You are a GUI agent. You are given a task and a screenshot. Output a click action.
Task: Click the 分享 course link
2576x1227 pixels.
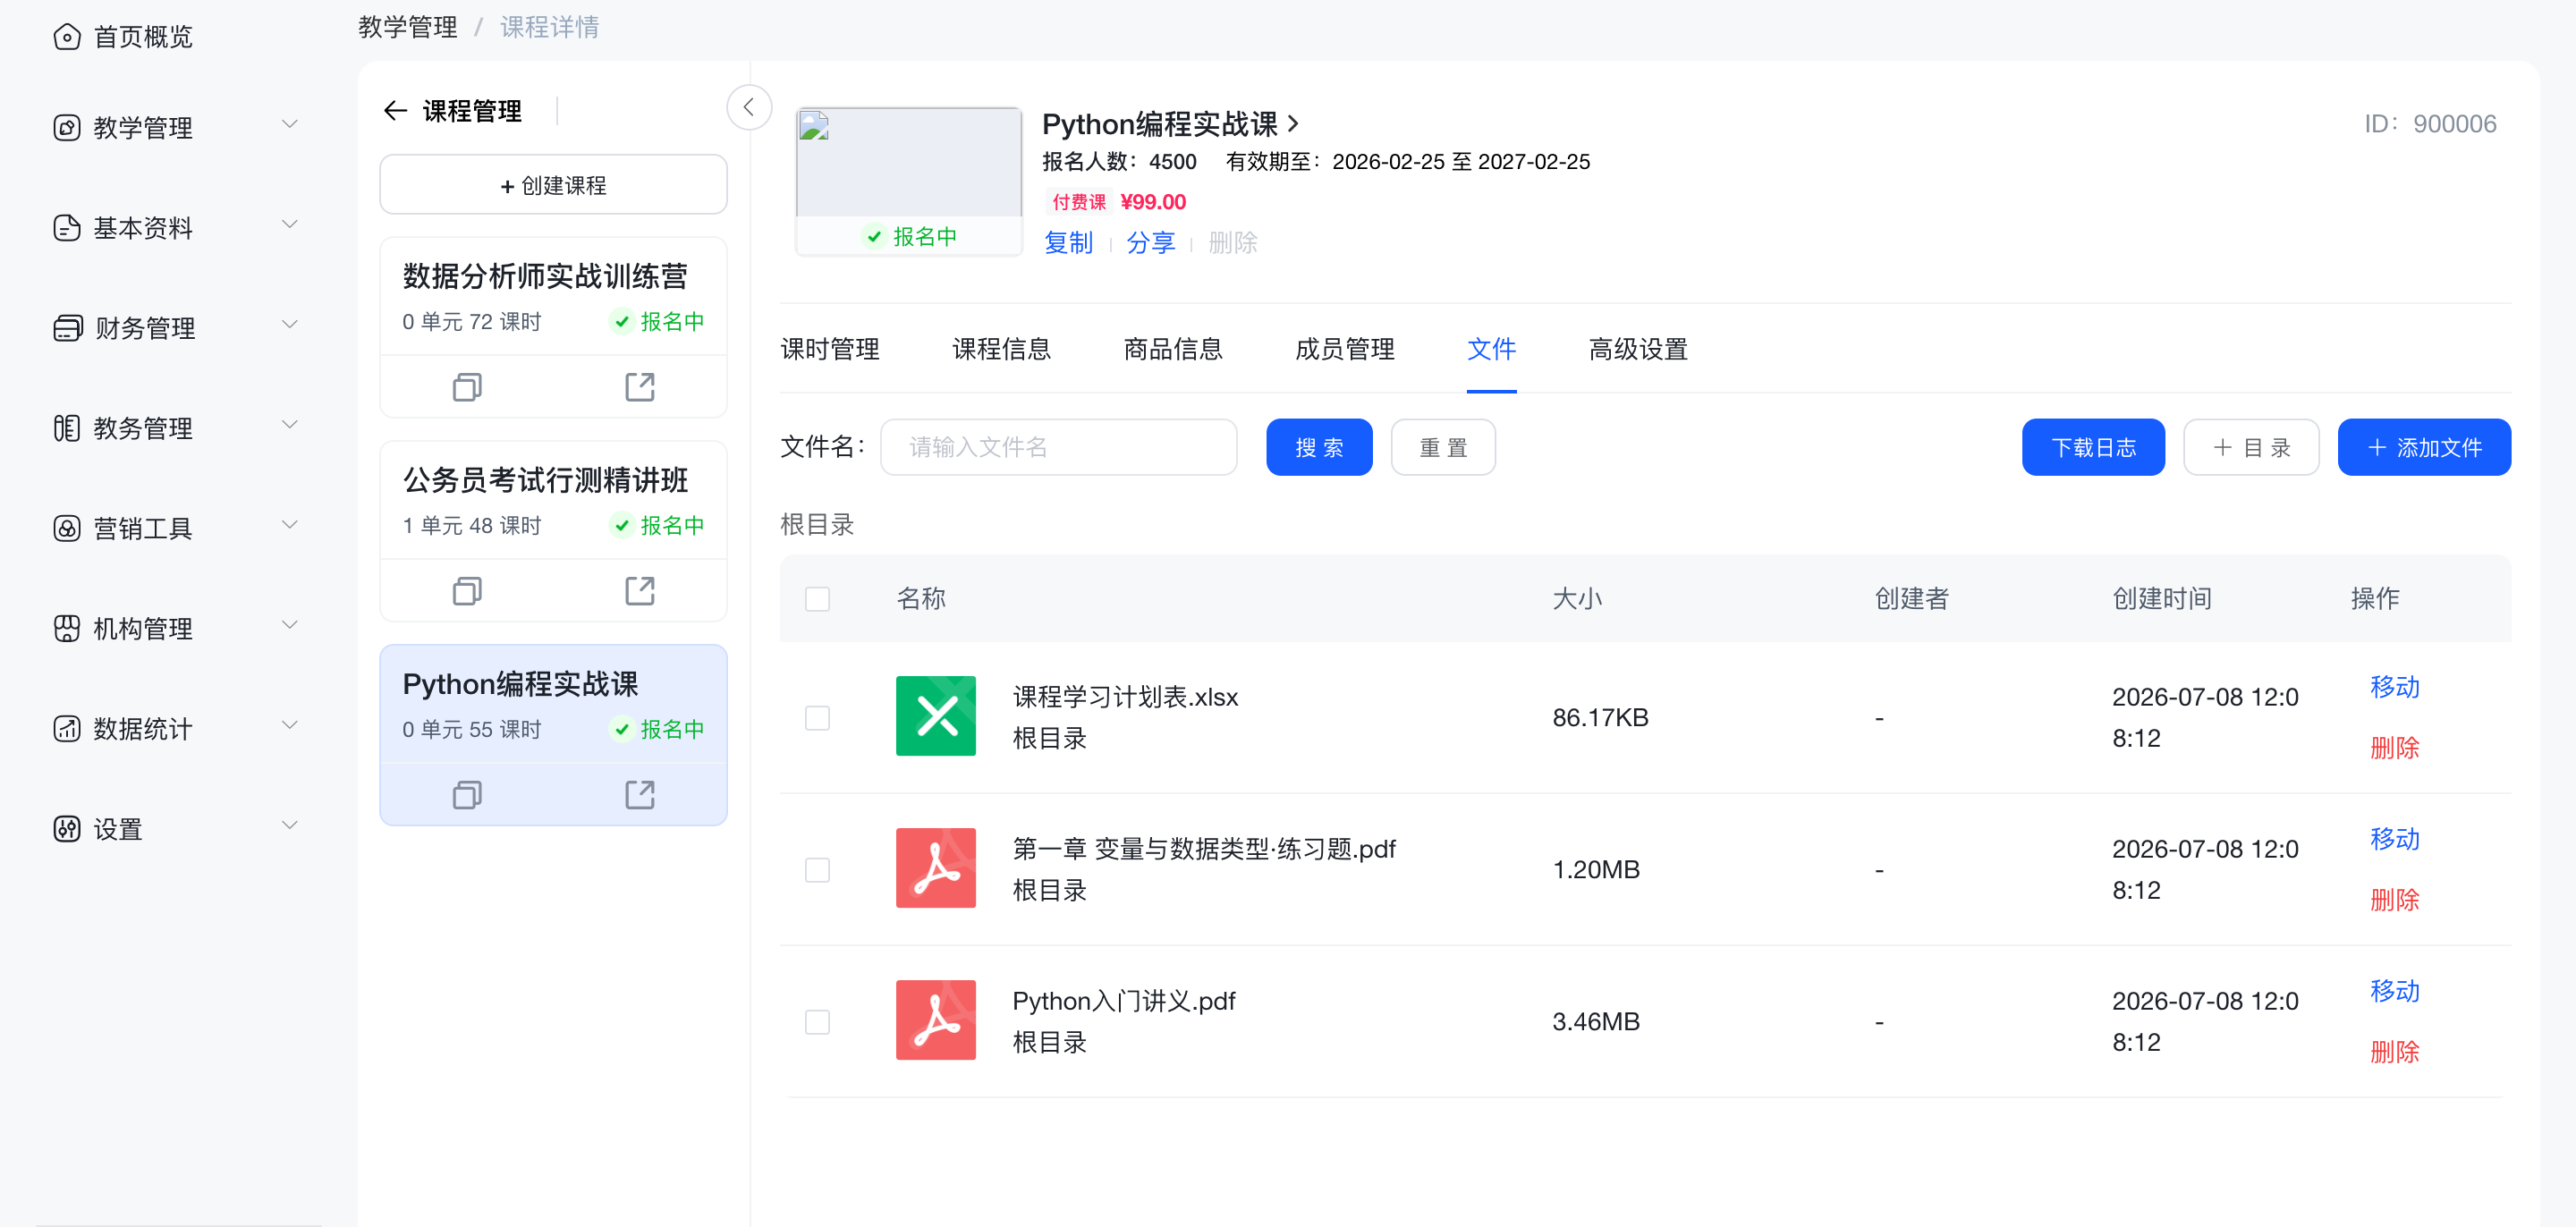click(1150, 243)
